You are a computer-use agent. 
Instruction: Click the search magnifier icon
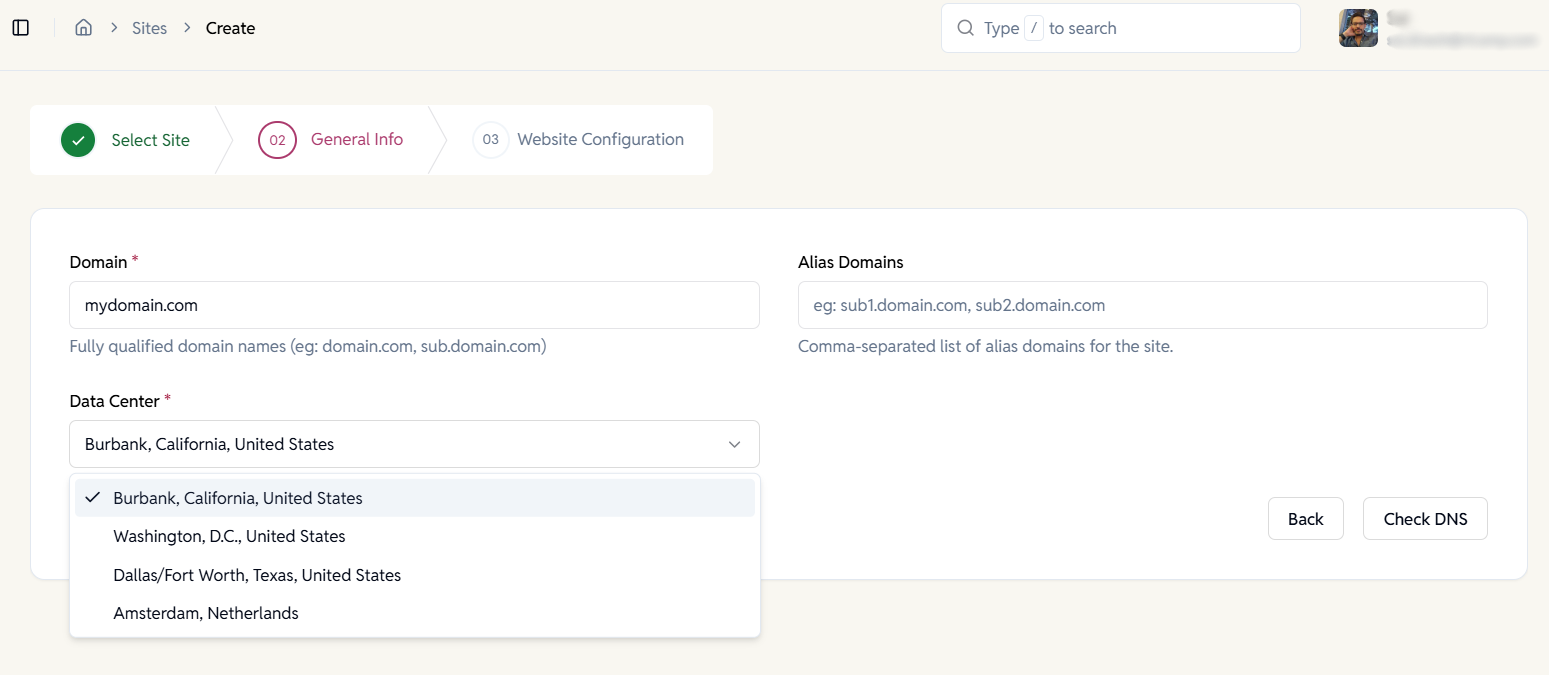[x=965, y=28]
